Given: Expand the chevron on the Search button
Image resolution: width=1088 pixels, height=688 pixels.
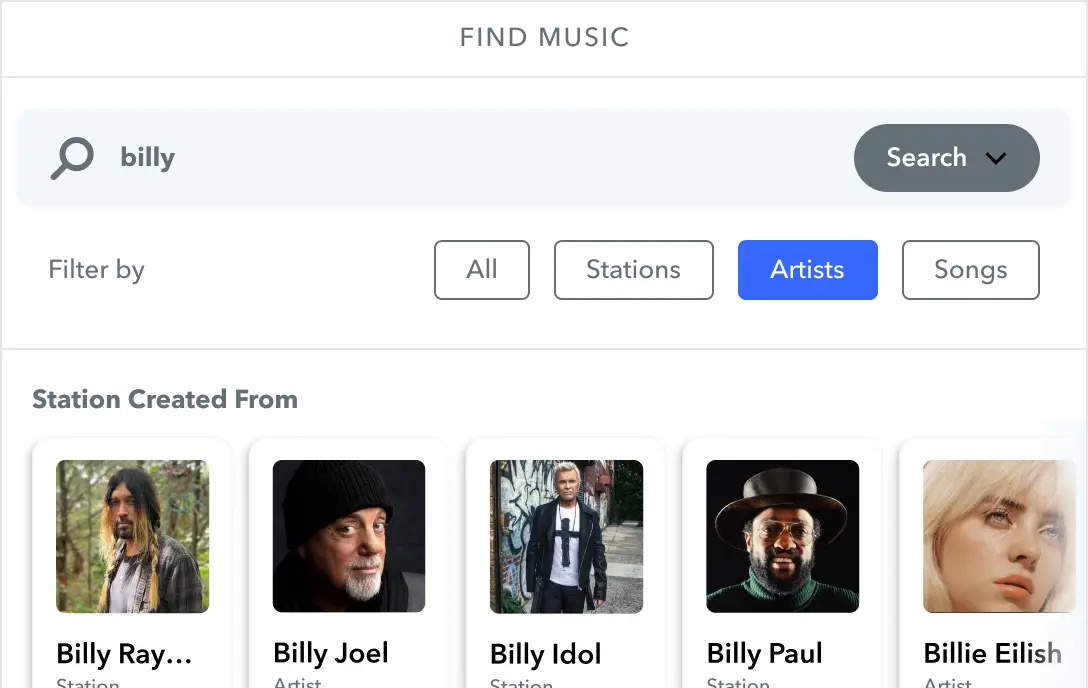Looking at the screenshot, I should tap(996, 157).
